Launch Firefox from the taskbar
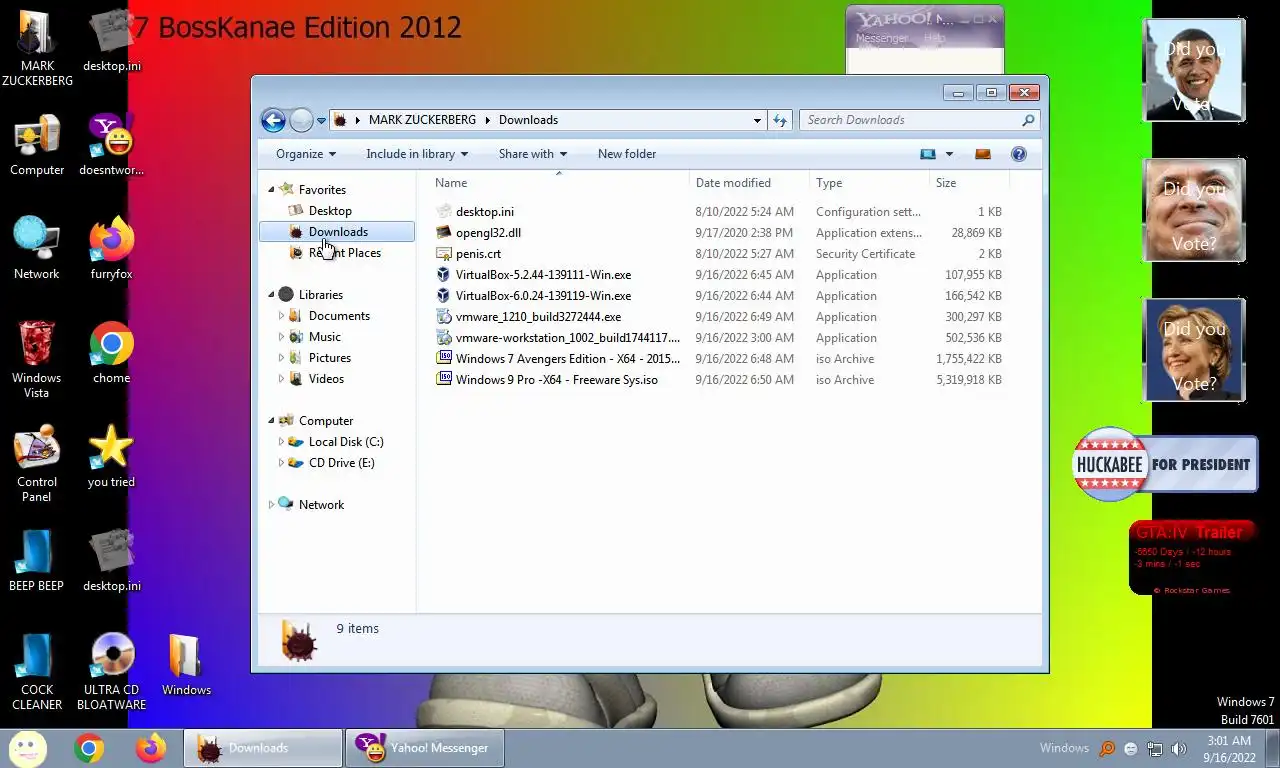Image resolution: width=1280 pixels, height=768 pixels. [151, 748]
